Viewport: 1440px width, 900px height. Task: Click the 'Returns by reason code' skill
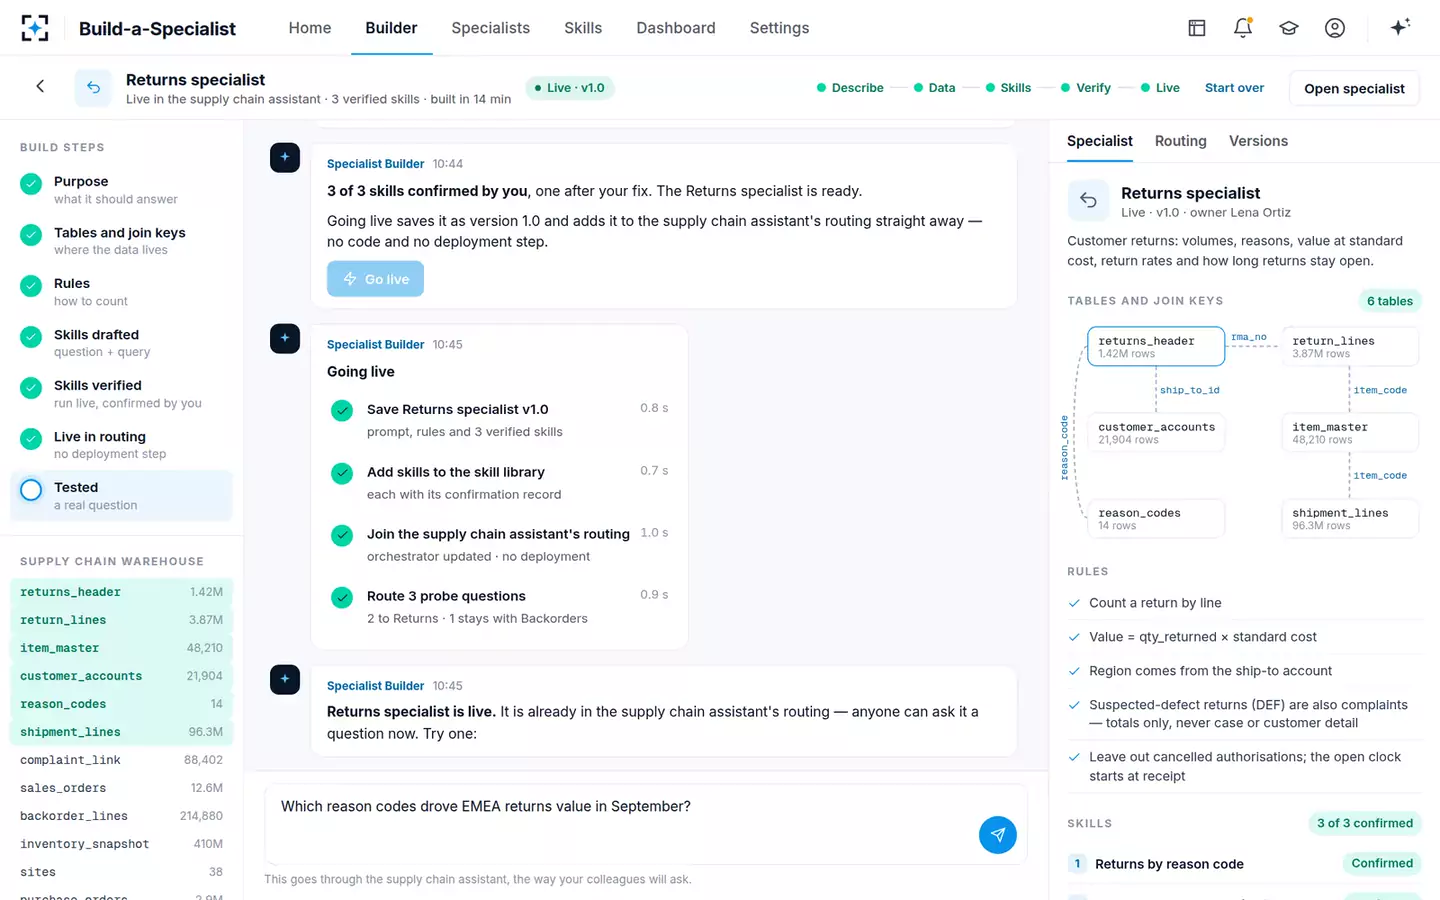tap(1244, 864)
